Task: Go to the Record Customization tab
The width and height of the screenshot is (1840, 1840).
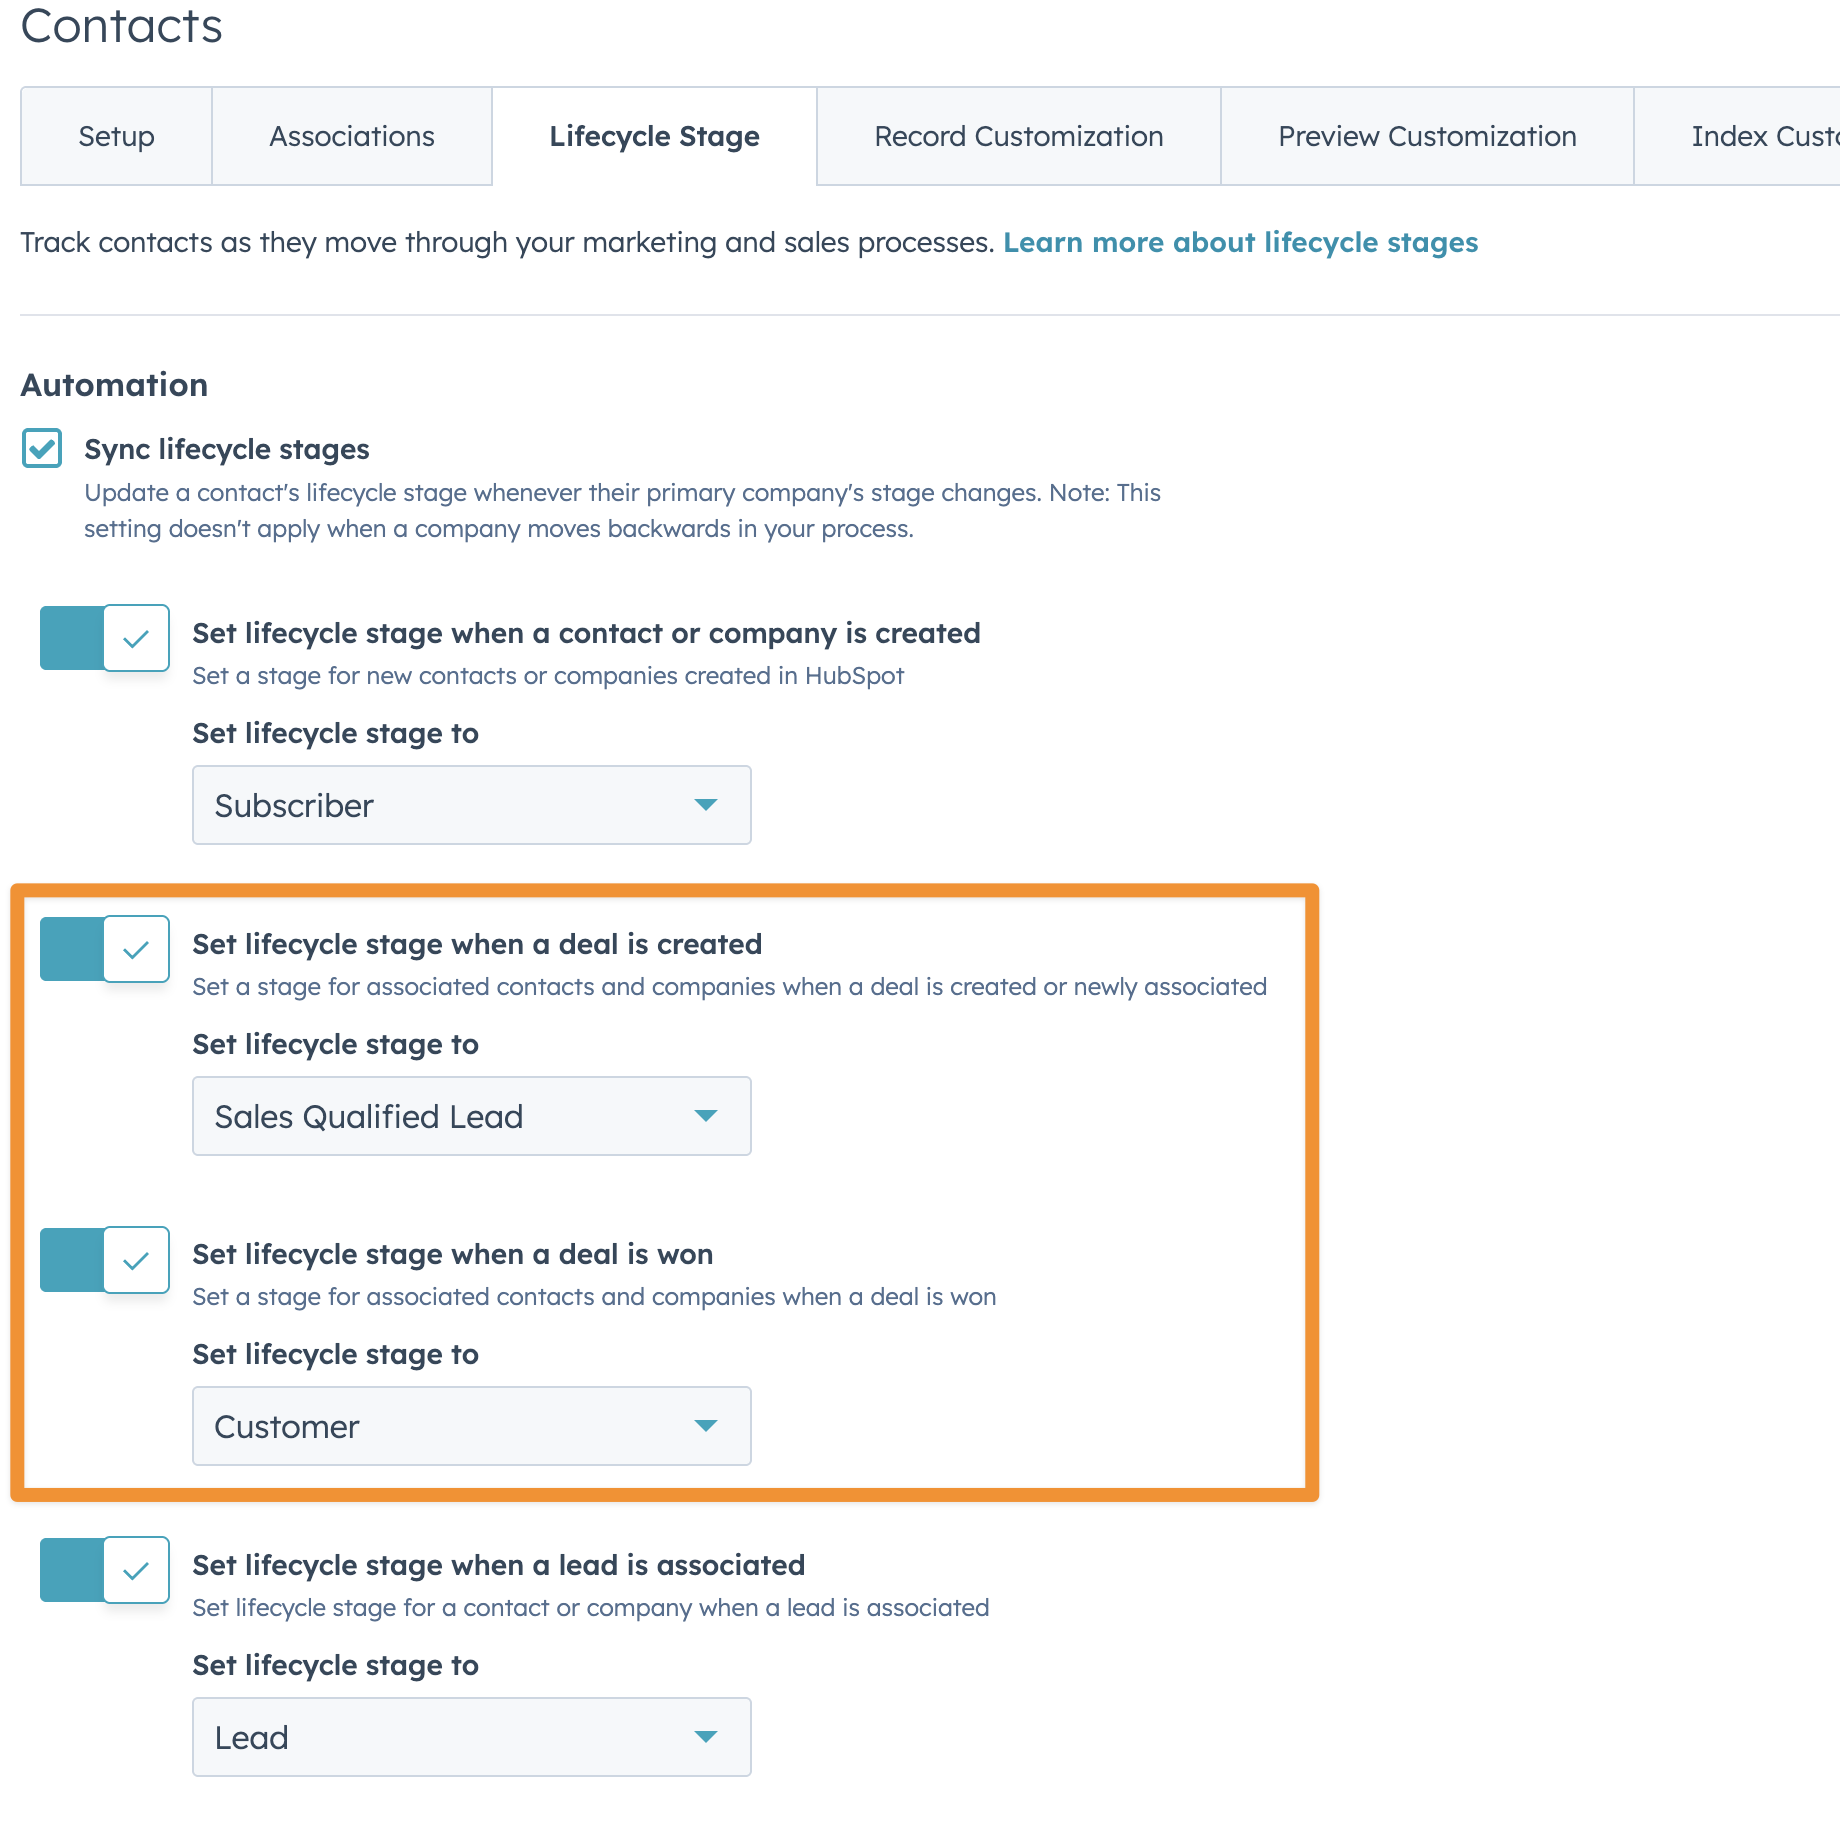Action: tap(1018, 136)
